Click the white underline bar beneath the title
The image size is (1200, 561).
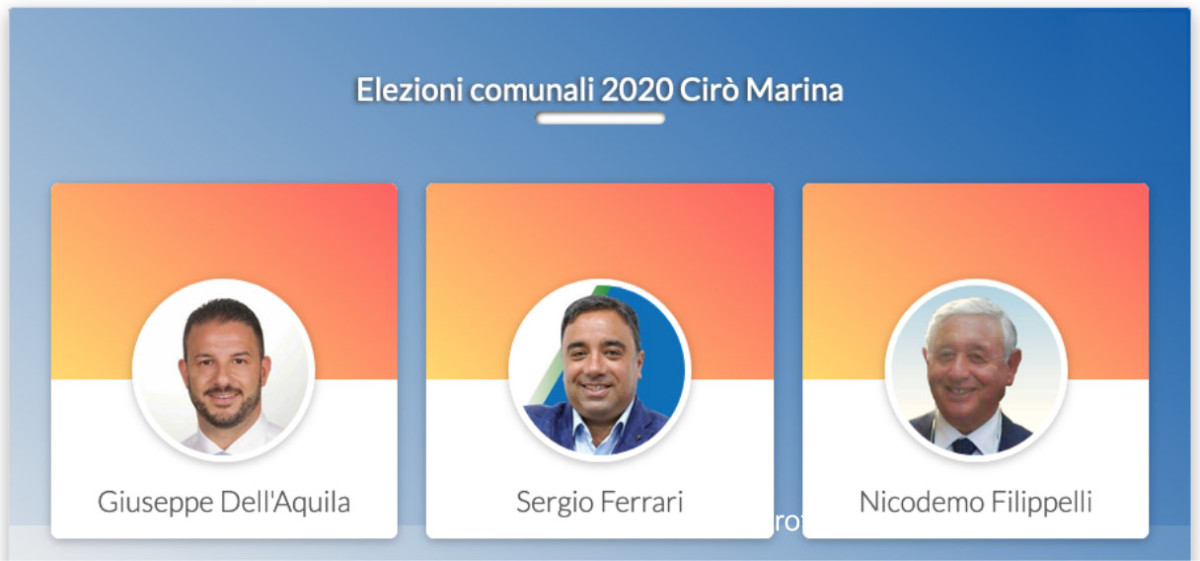click(600, 119)
